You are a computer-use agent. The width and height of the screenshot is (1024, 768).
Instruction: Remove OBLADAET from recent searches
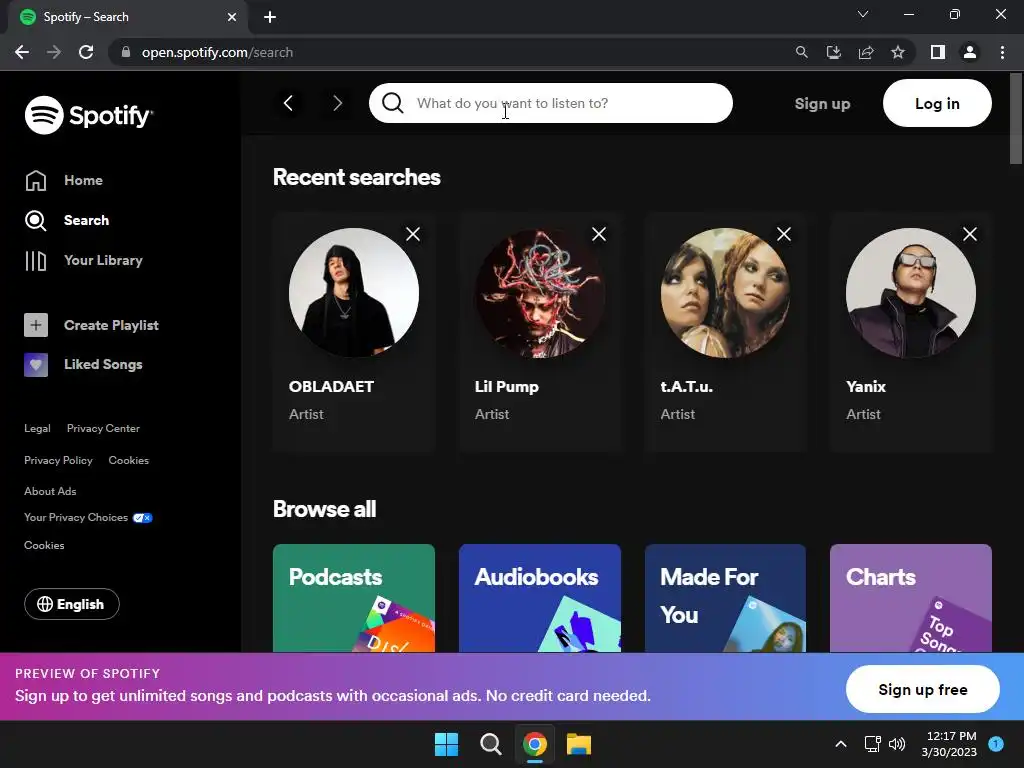[413, 234]
